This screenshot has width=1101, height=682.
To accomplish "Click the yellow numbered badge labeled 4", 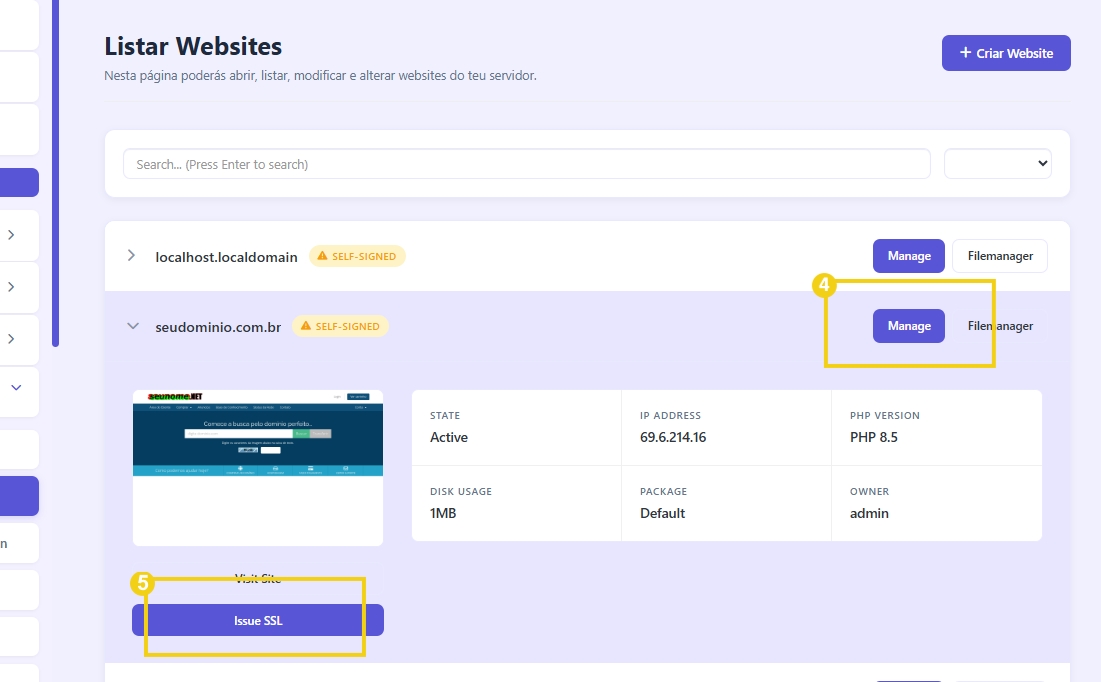I will pyautogui.click(x=823, y=287).
